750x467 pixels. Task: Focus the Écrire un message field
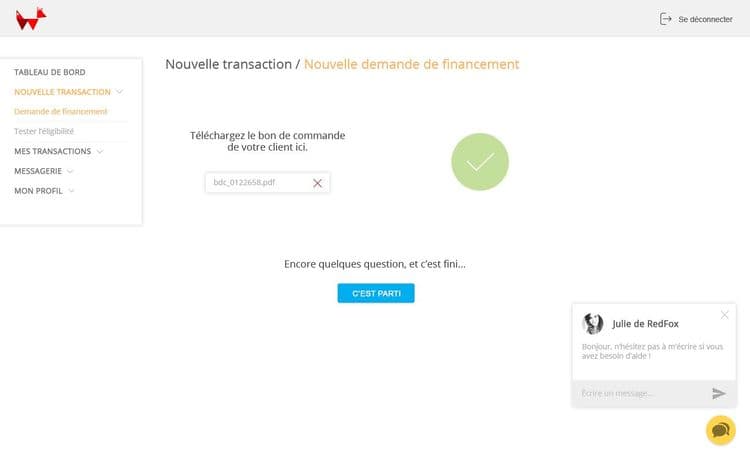point(640,393)
